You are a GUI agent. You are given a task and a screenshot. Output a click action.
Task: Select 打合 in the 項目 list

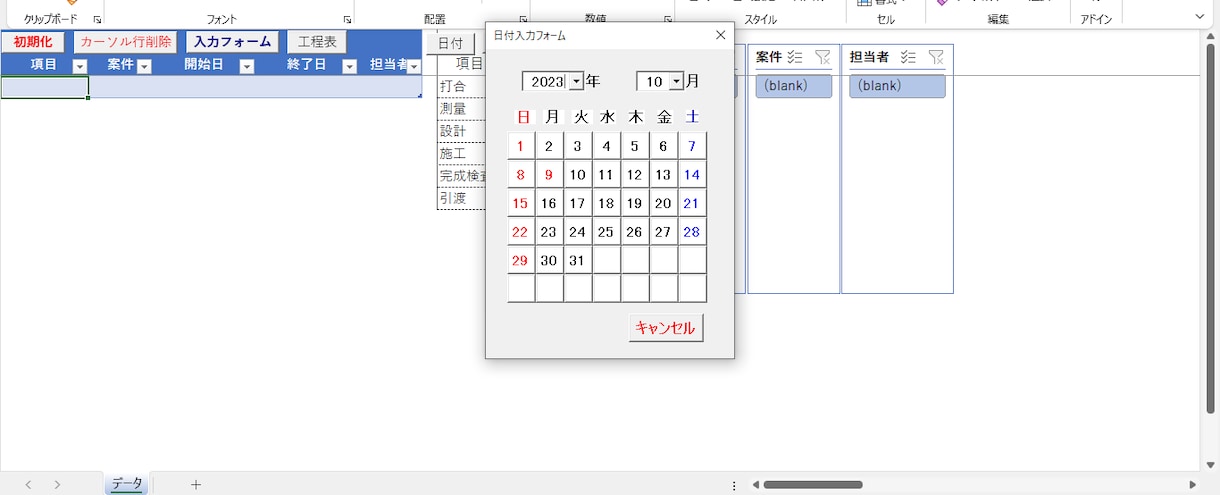462,87
